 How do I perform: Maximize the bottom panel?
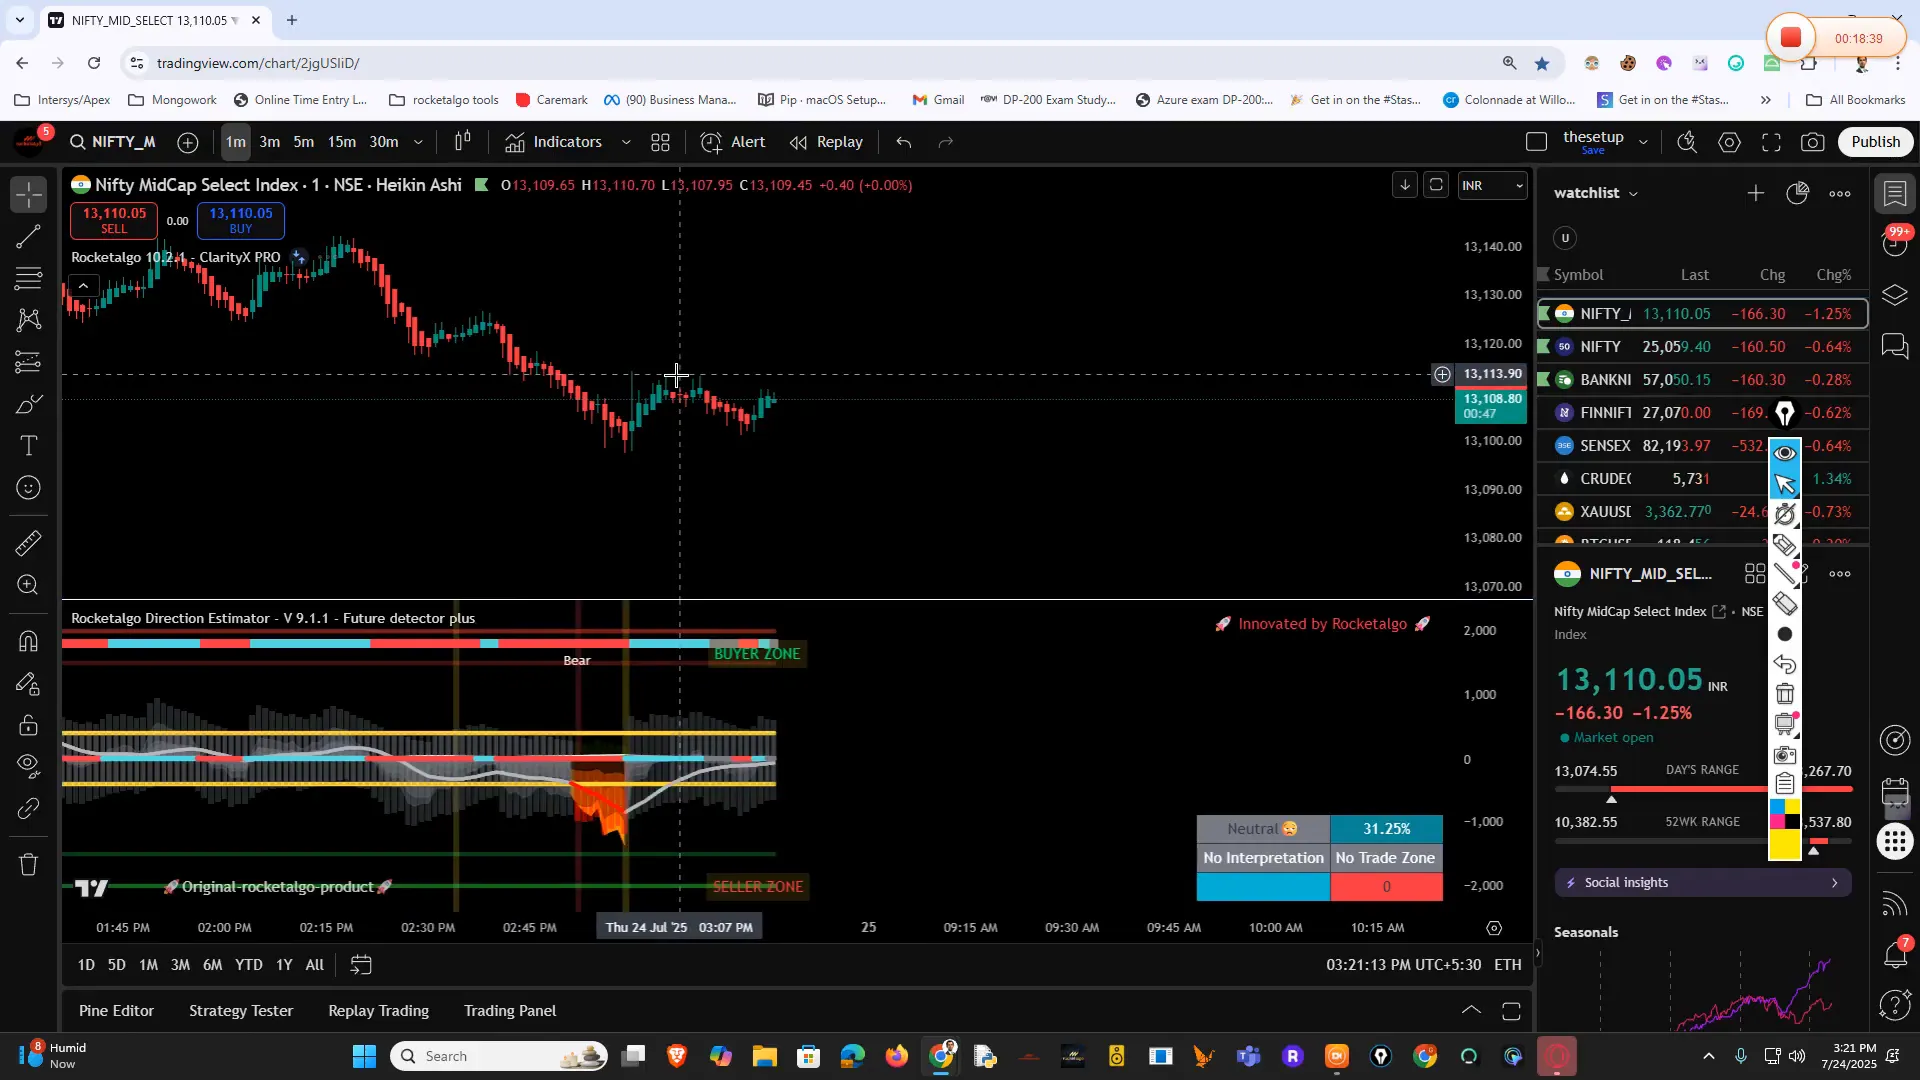point(1511,1011)
